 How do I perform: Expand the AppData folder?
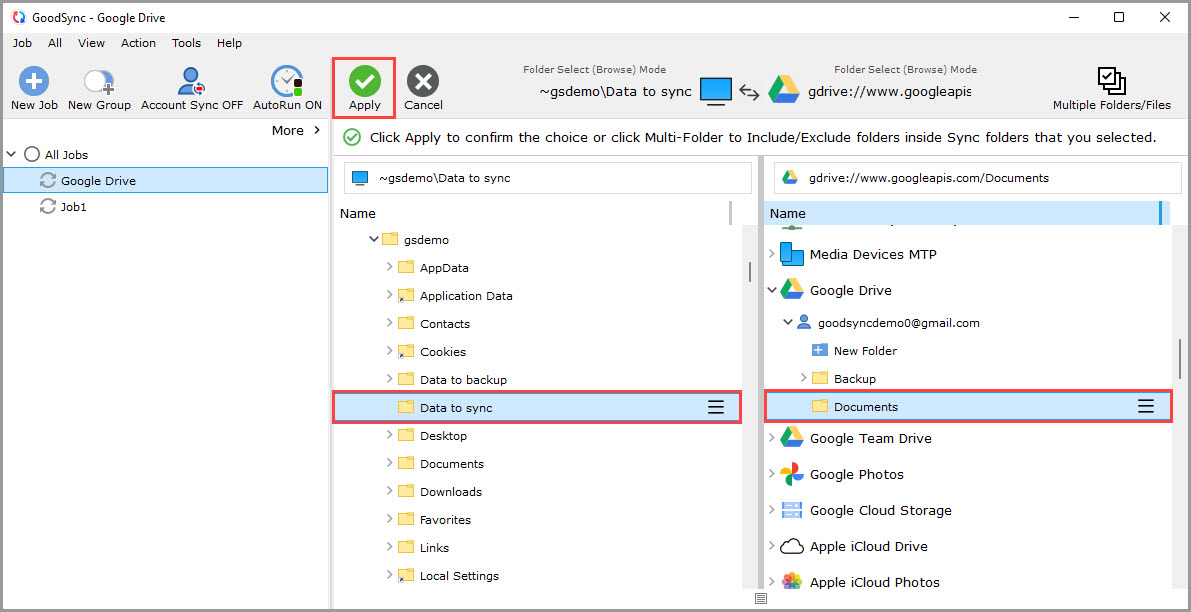point(389,268)
